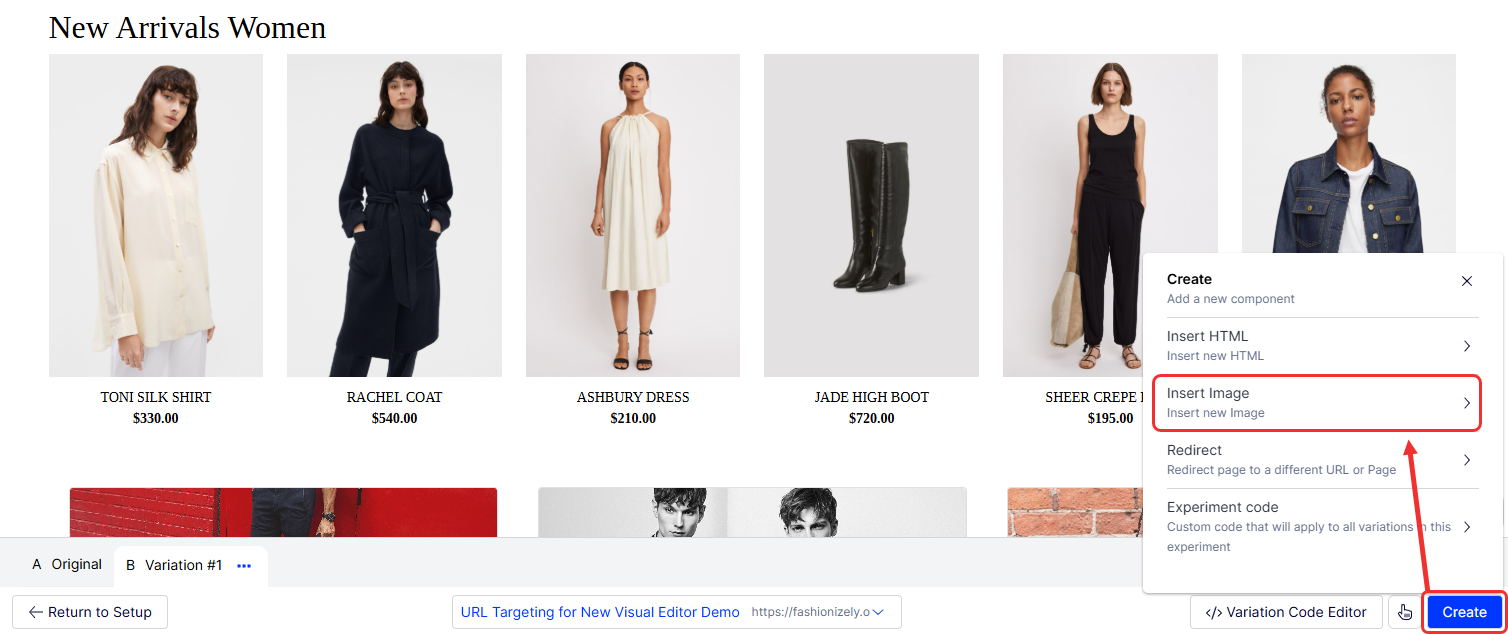This screenshot has width=1508, height=635.
Task: Switch to the Original variation tab
Action: pyautogui.click(x=67, y=565)
